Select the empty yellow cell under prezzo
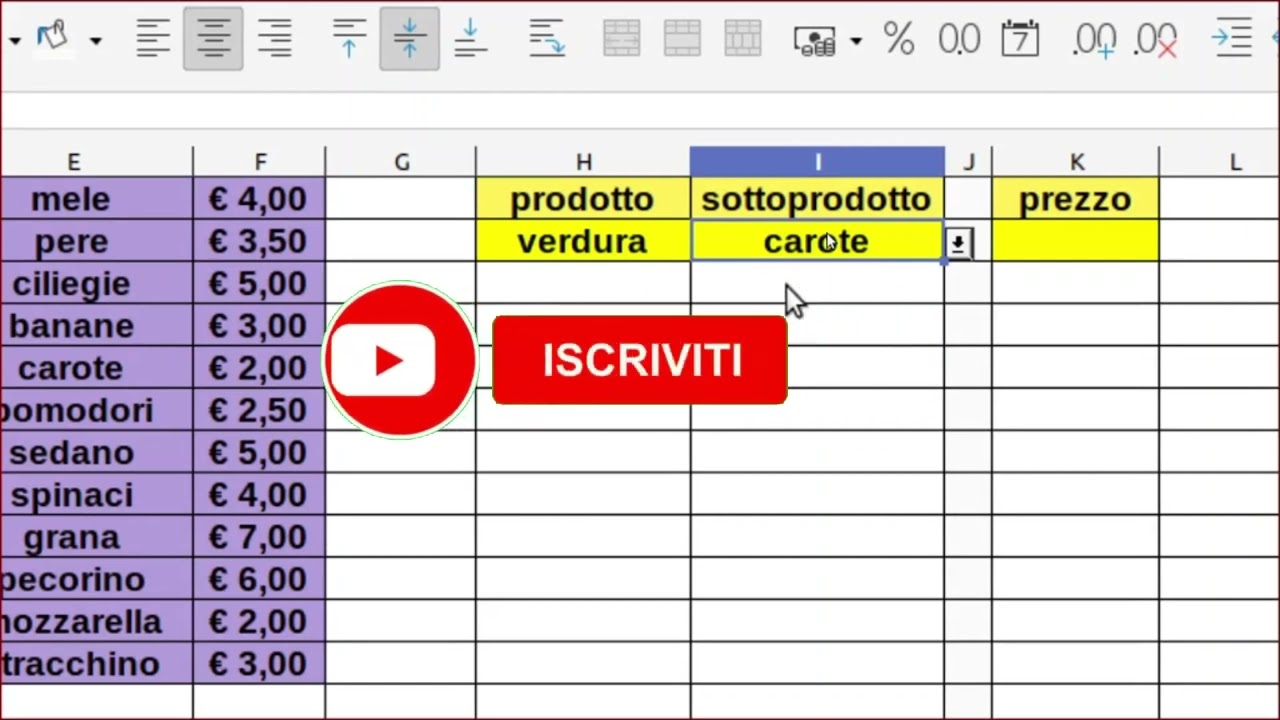Viewport: 1280px width, 720px height. coord(1076,241)
